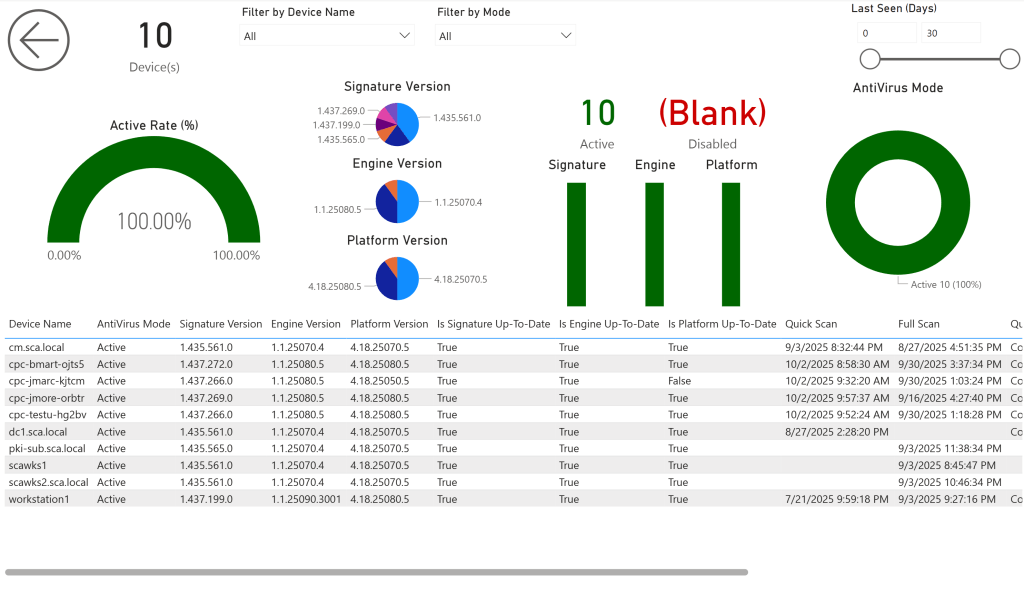Click the table's horizontal scrollbar
This screenshot has width=1024, height=604.
click(x=376, y=573)
